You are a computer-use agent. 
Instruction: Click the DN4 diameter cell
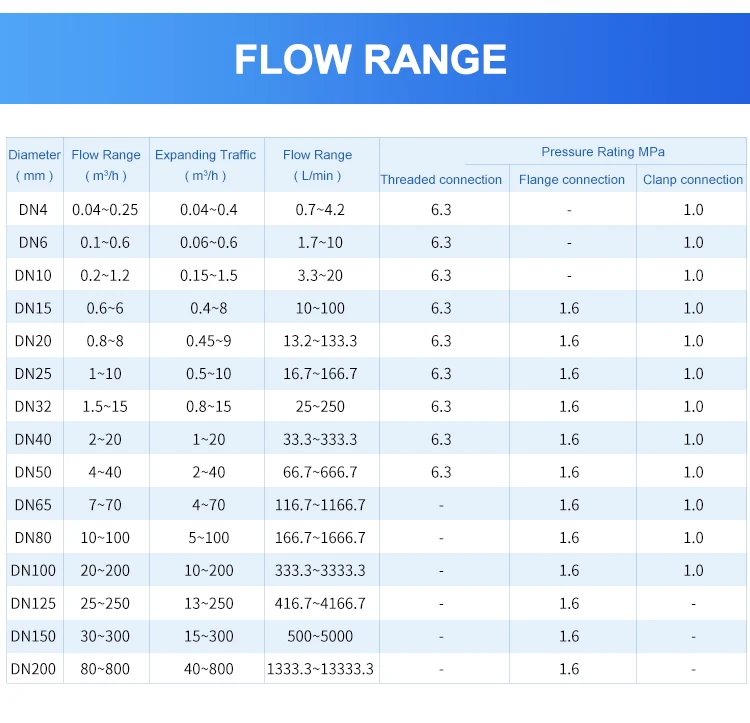[x=33, y=209]
